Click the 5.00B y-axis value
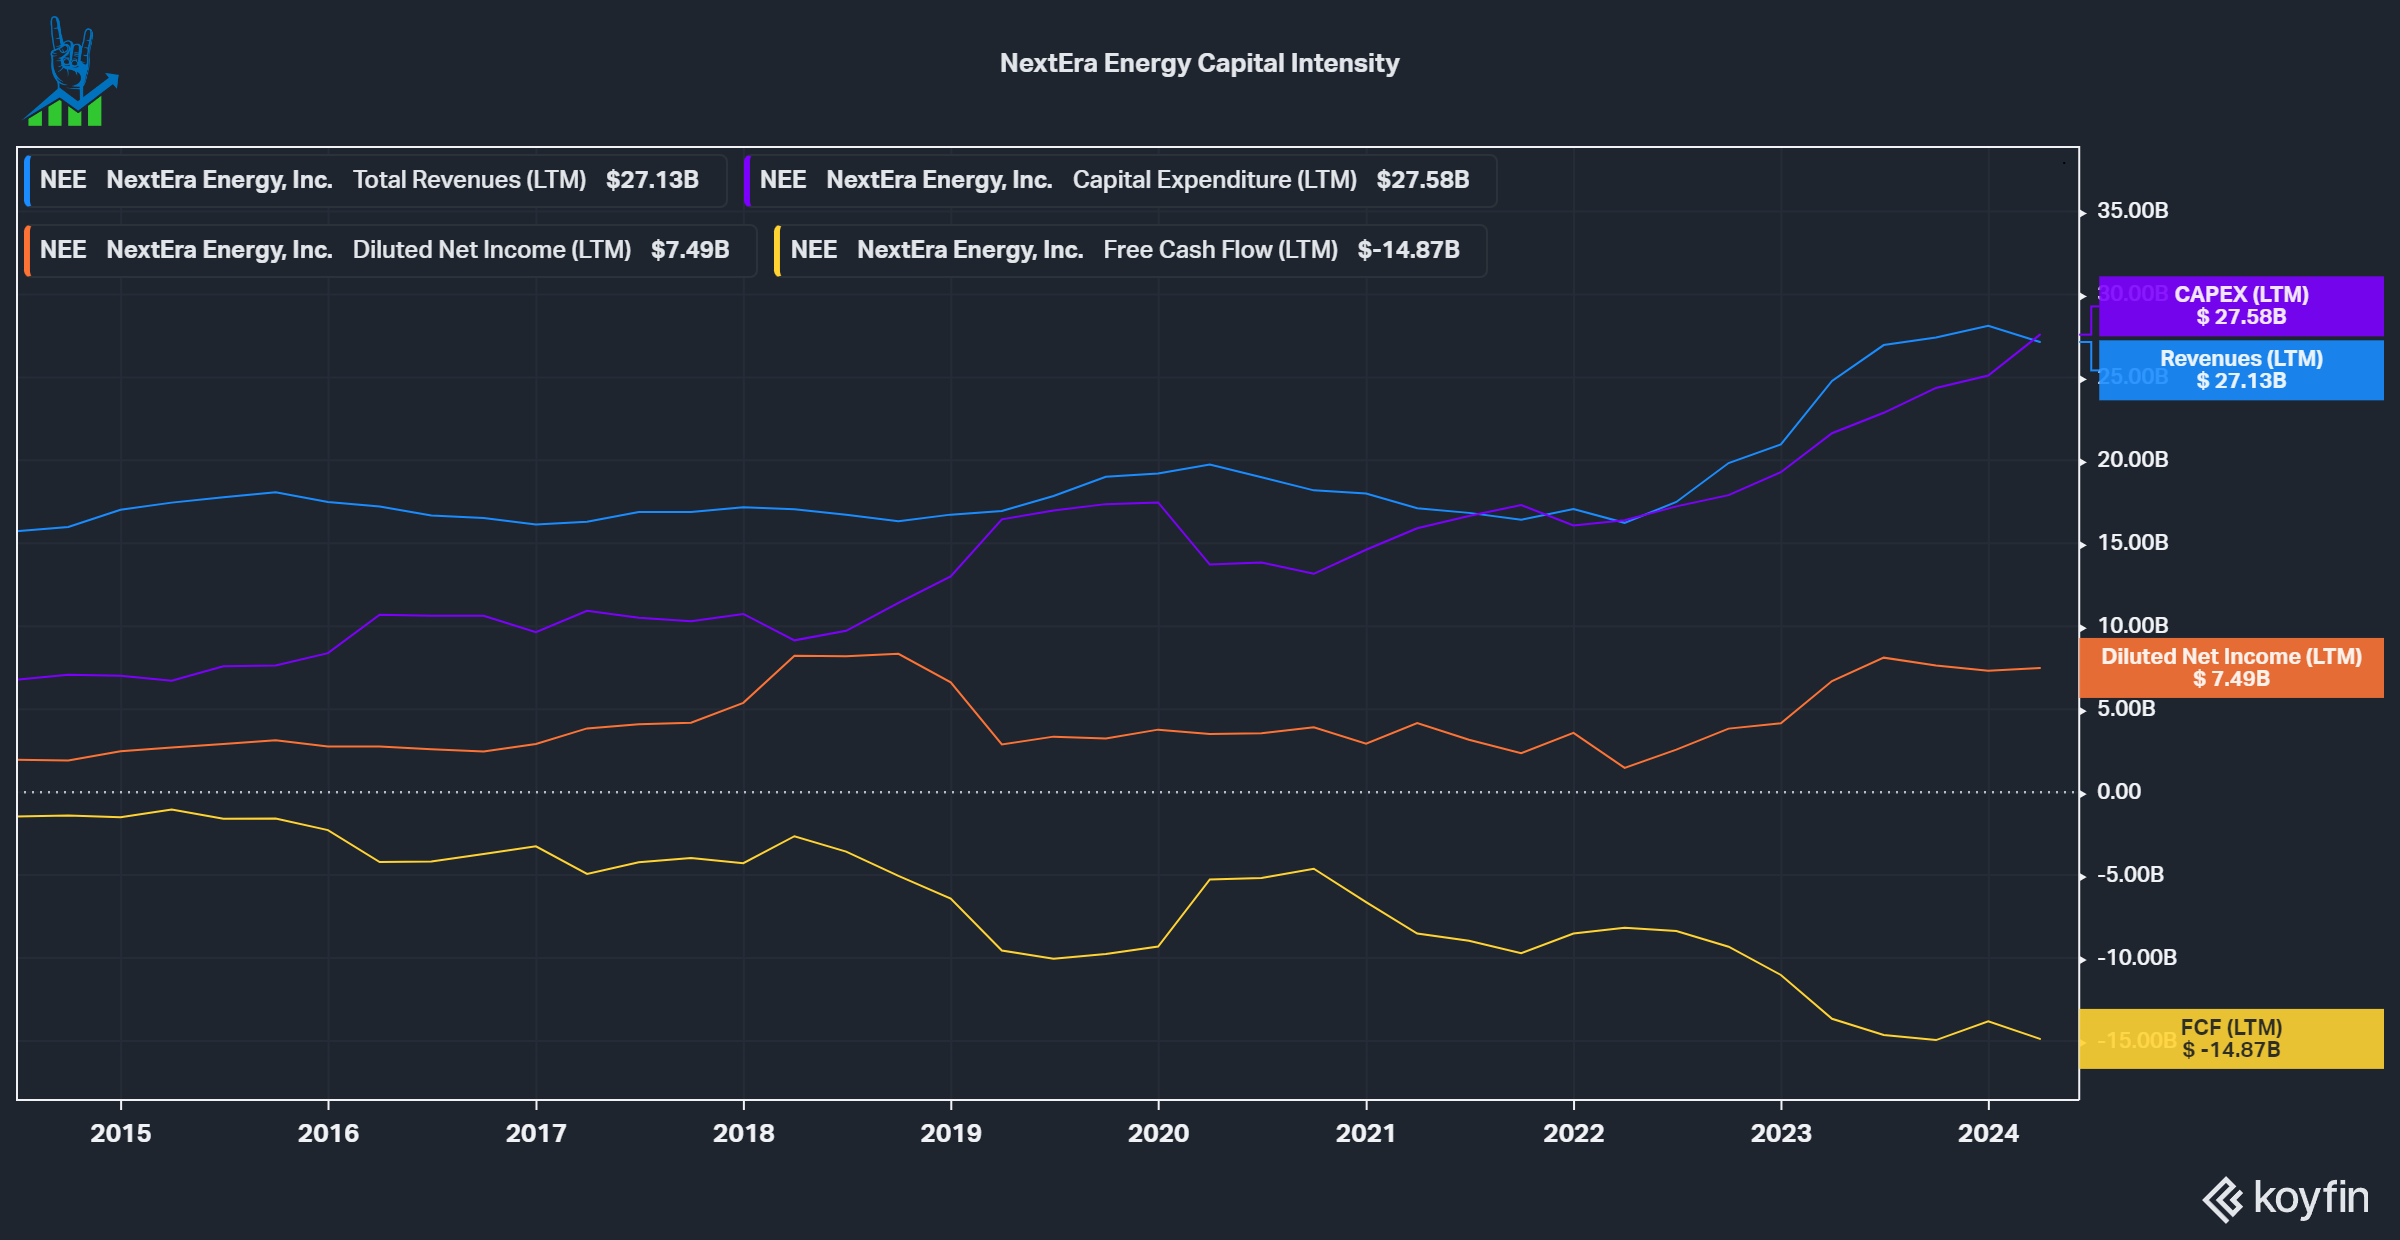 2126,709
